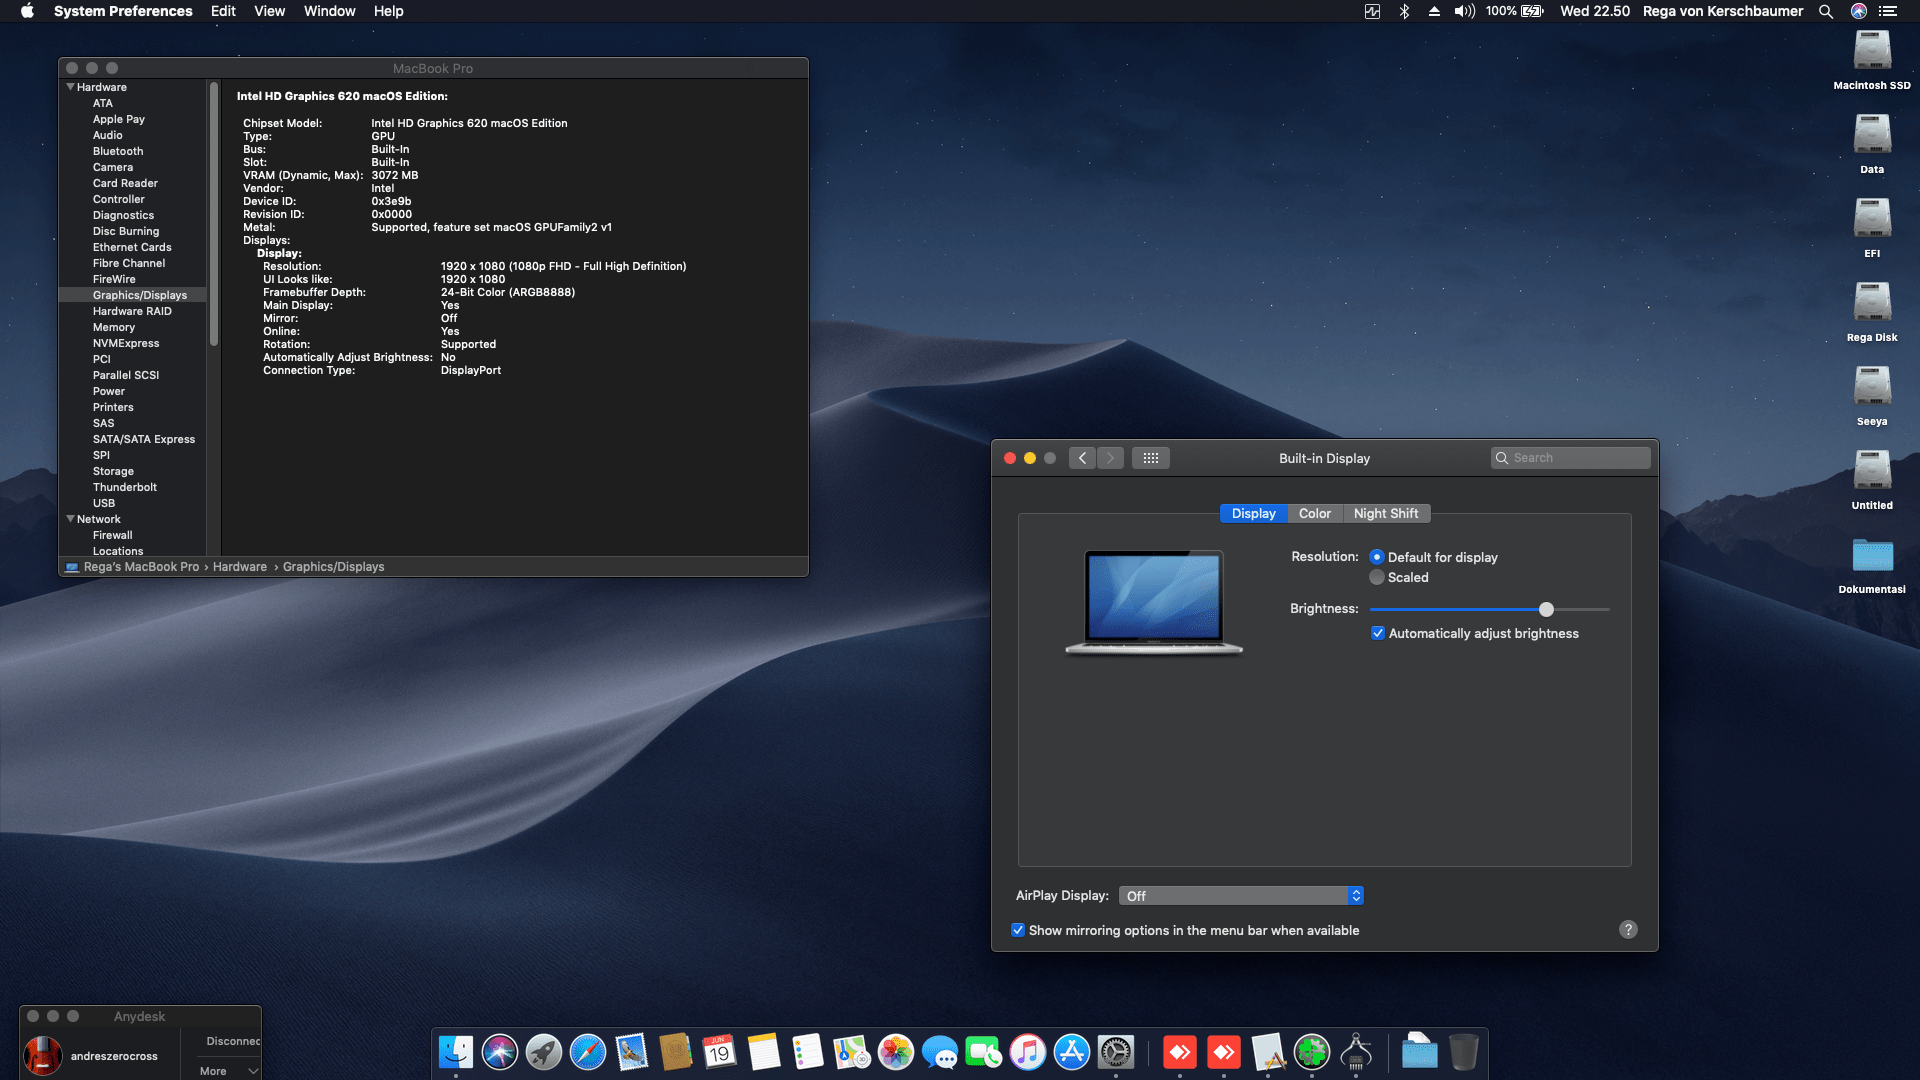The width and height of the screenshot is (1920, 1080).
Task: Click the Show All grid icon in Display preferences
Action: 1151,458
